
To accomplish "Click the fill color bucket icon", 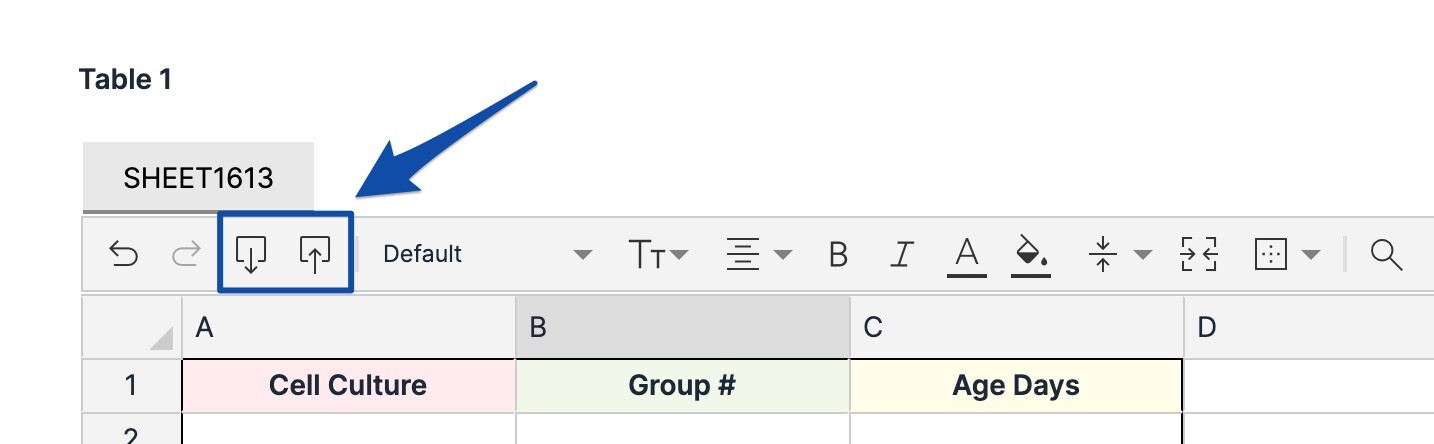I will pos(1031,255).
